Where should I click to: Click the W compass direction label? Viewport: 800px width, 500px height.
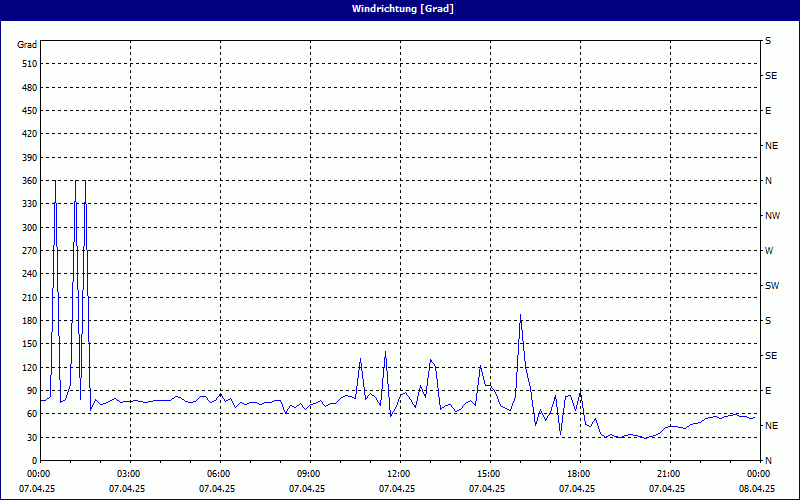point(768,251)
